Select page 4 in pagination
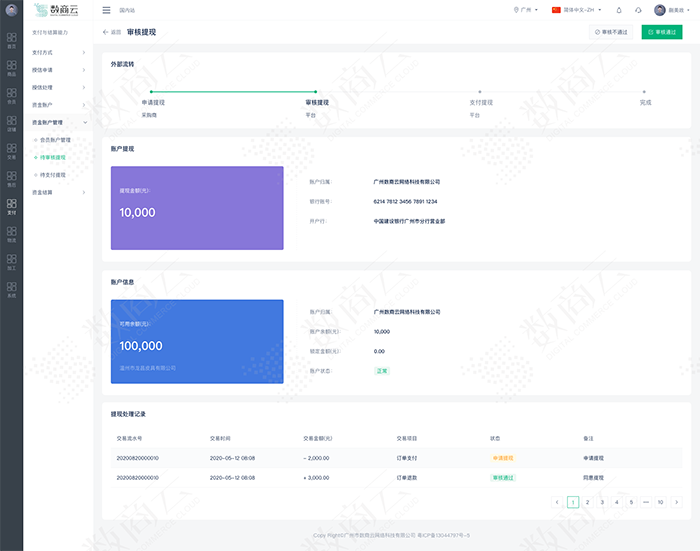700x551 pixels. click(617, 502)
